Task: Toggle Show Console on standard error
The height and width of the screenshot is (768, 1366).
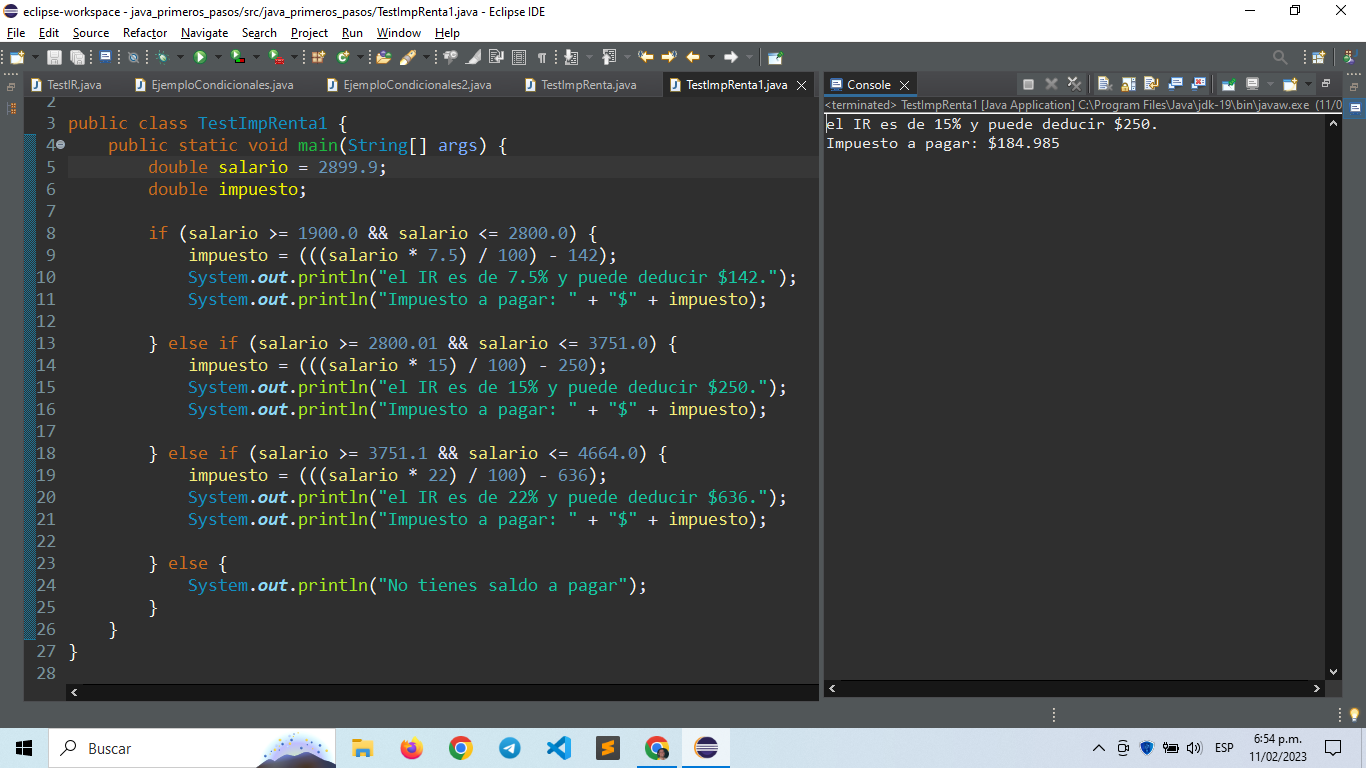Action: coord(1198,84)
